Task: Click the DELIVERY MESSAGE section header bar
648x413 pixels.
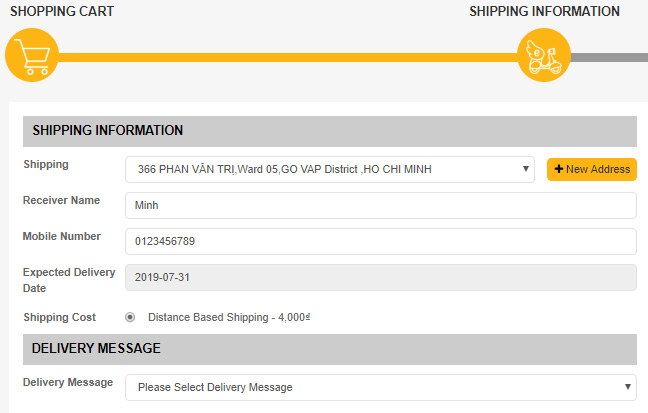Action: [x=330, y=349]
